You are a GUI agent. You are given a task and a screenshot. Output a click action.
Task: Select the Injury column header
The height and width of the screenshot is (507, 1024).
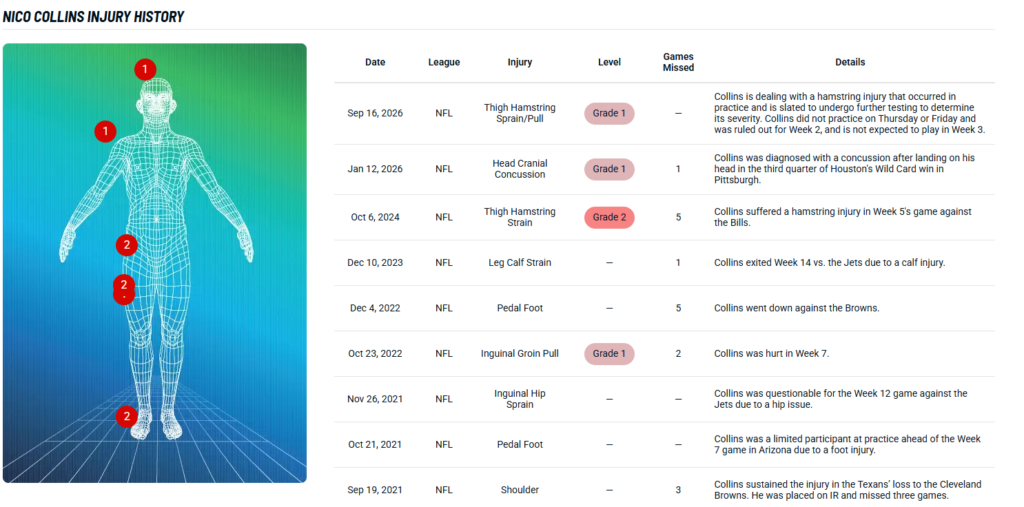point(520,62)
